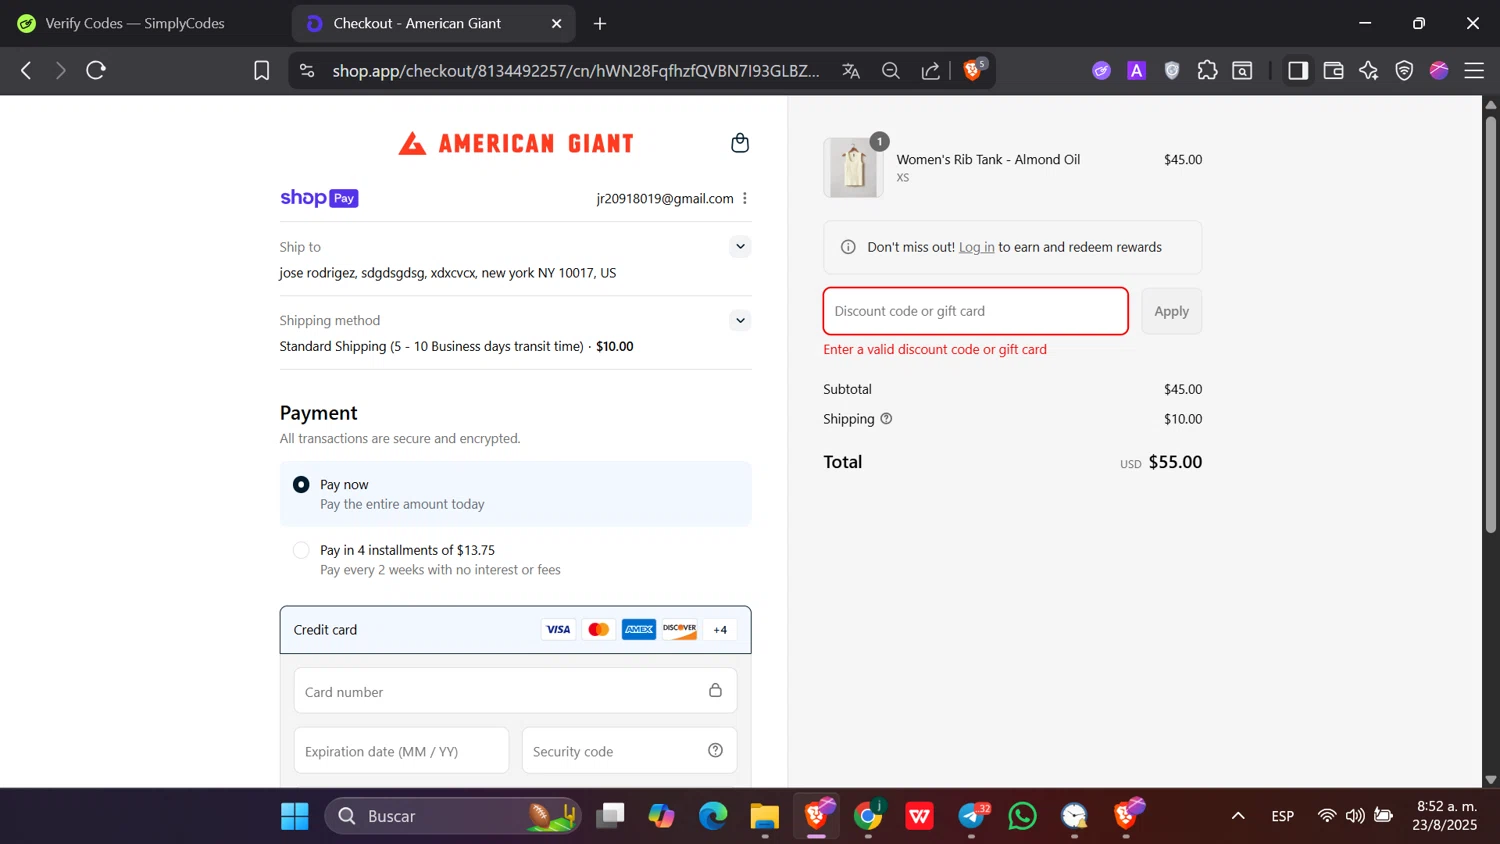Screen dimensions: 1500x844
Task: Focus the Card number field
Action: pyautogui.click(x=516, y=691)
